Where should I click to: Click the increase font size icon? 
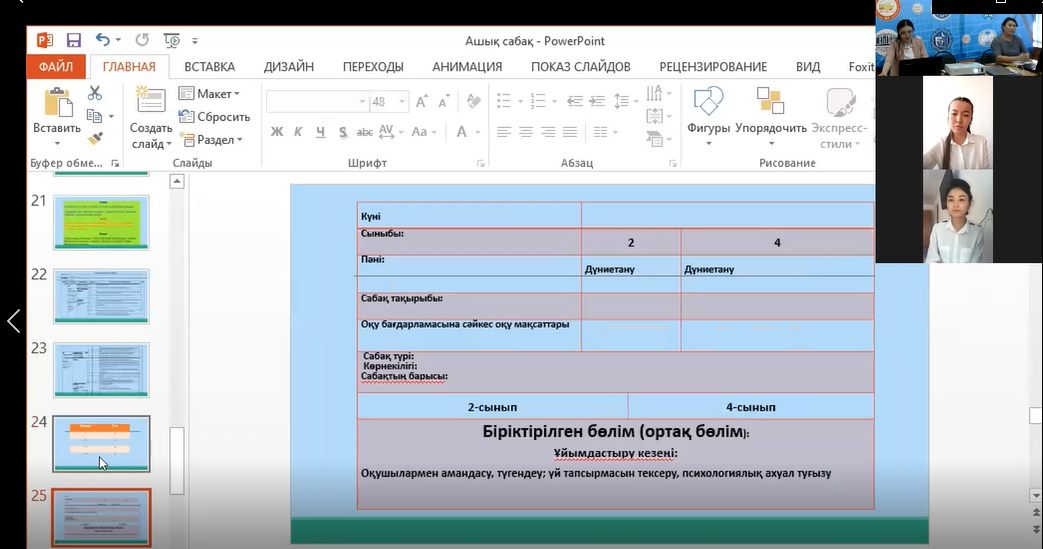[x=422, y=102]
